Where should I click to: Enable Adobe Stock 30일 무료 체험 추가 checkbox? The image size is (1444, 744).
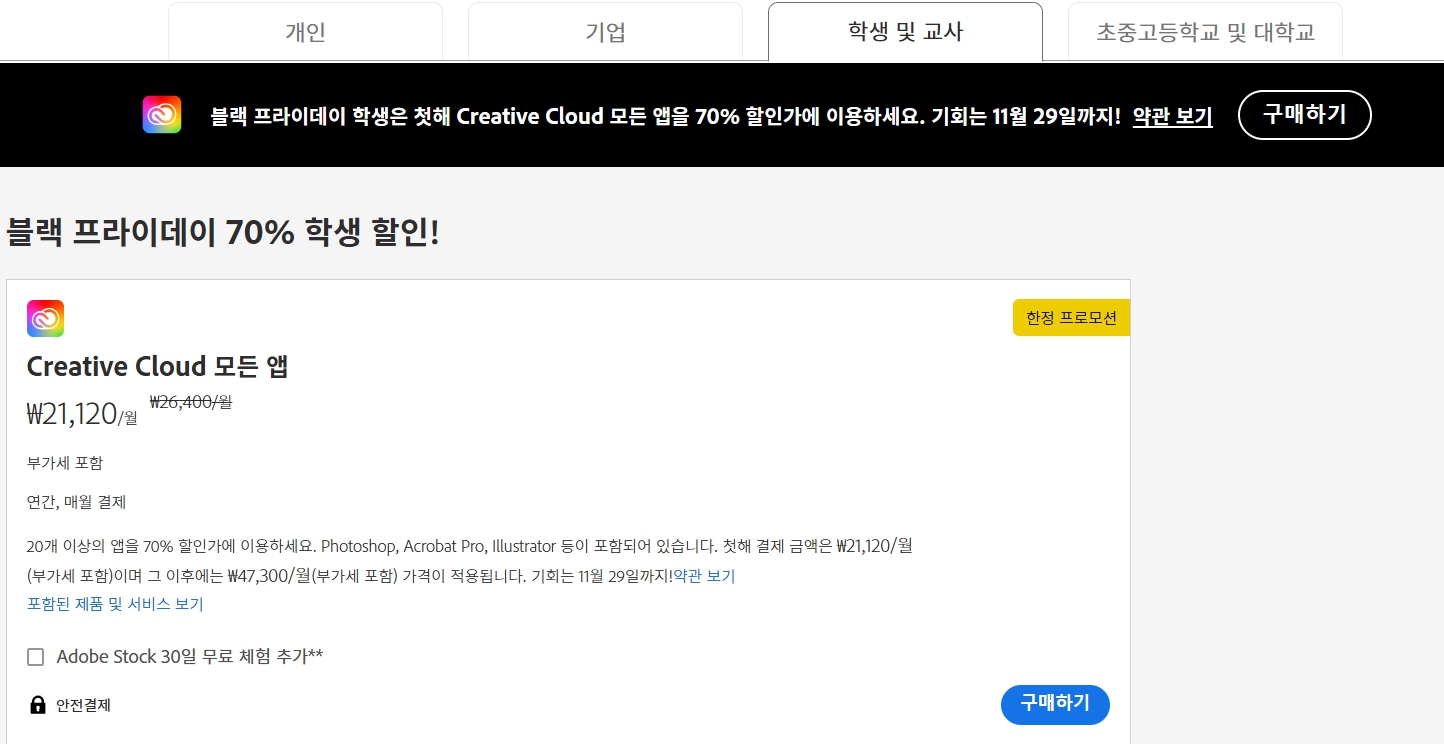36,657
